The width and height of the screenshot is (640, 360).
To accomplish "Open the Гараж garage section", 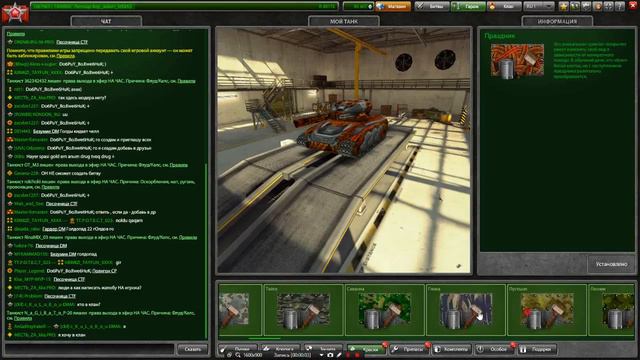I will coord(468,6).
